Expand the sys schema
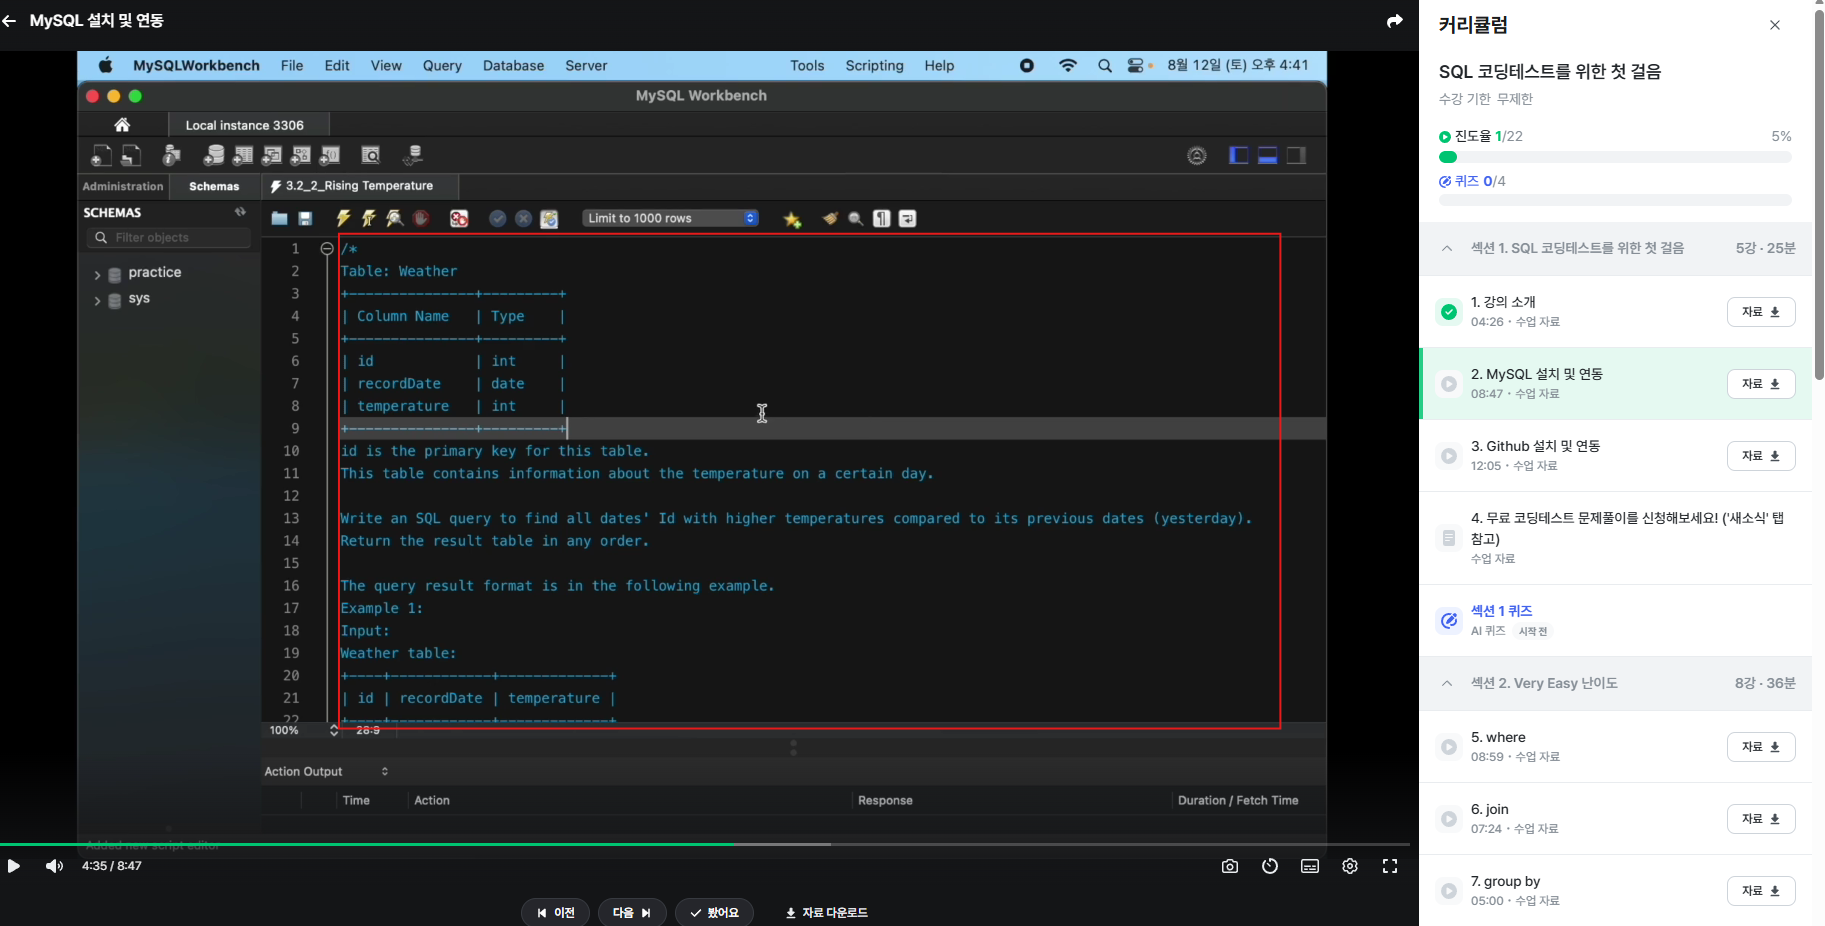Viewport: 1825px width, 926px height. 97,300
